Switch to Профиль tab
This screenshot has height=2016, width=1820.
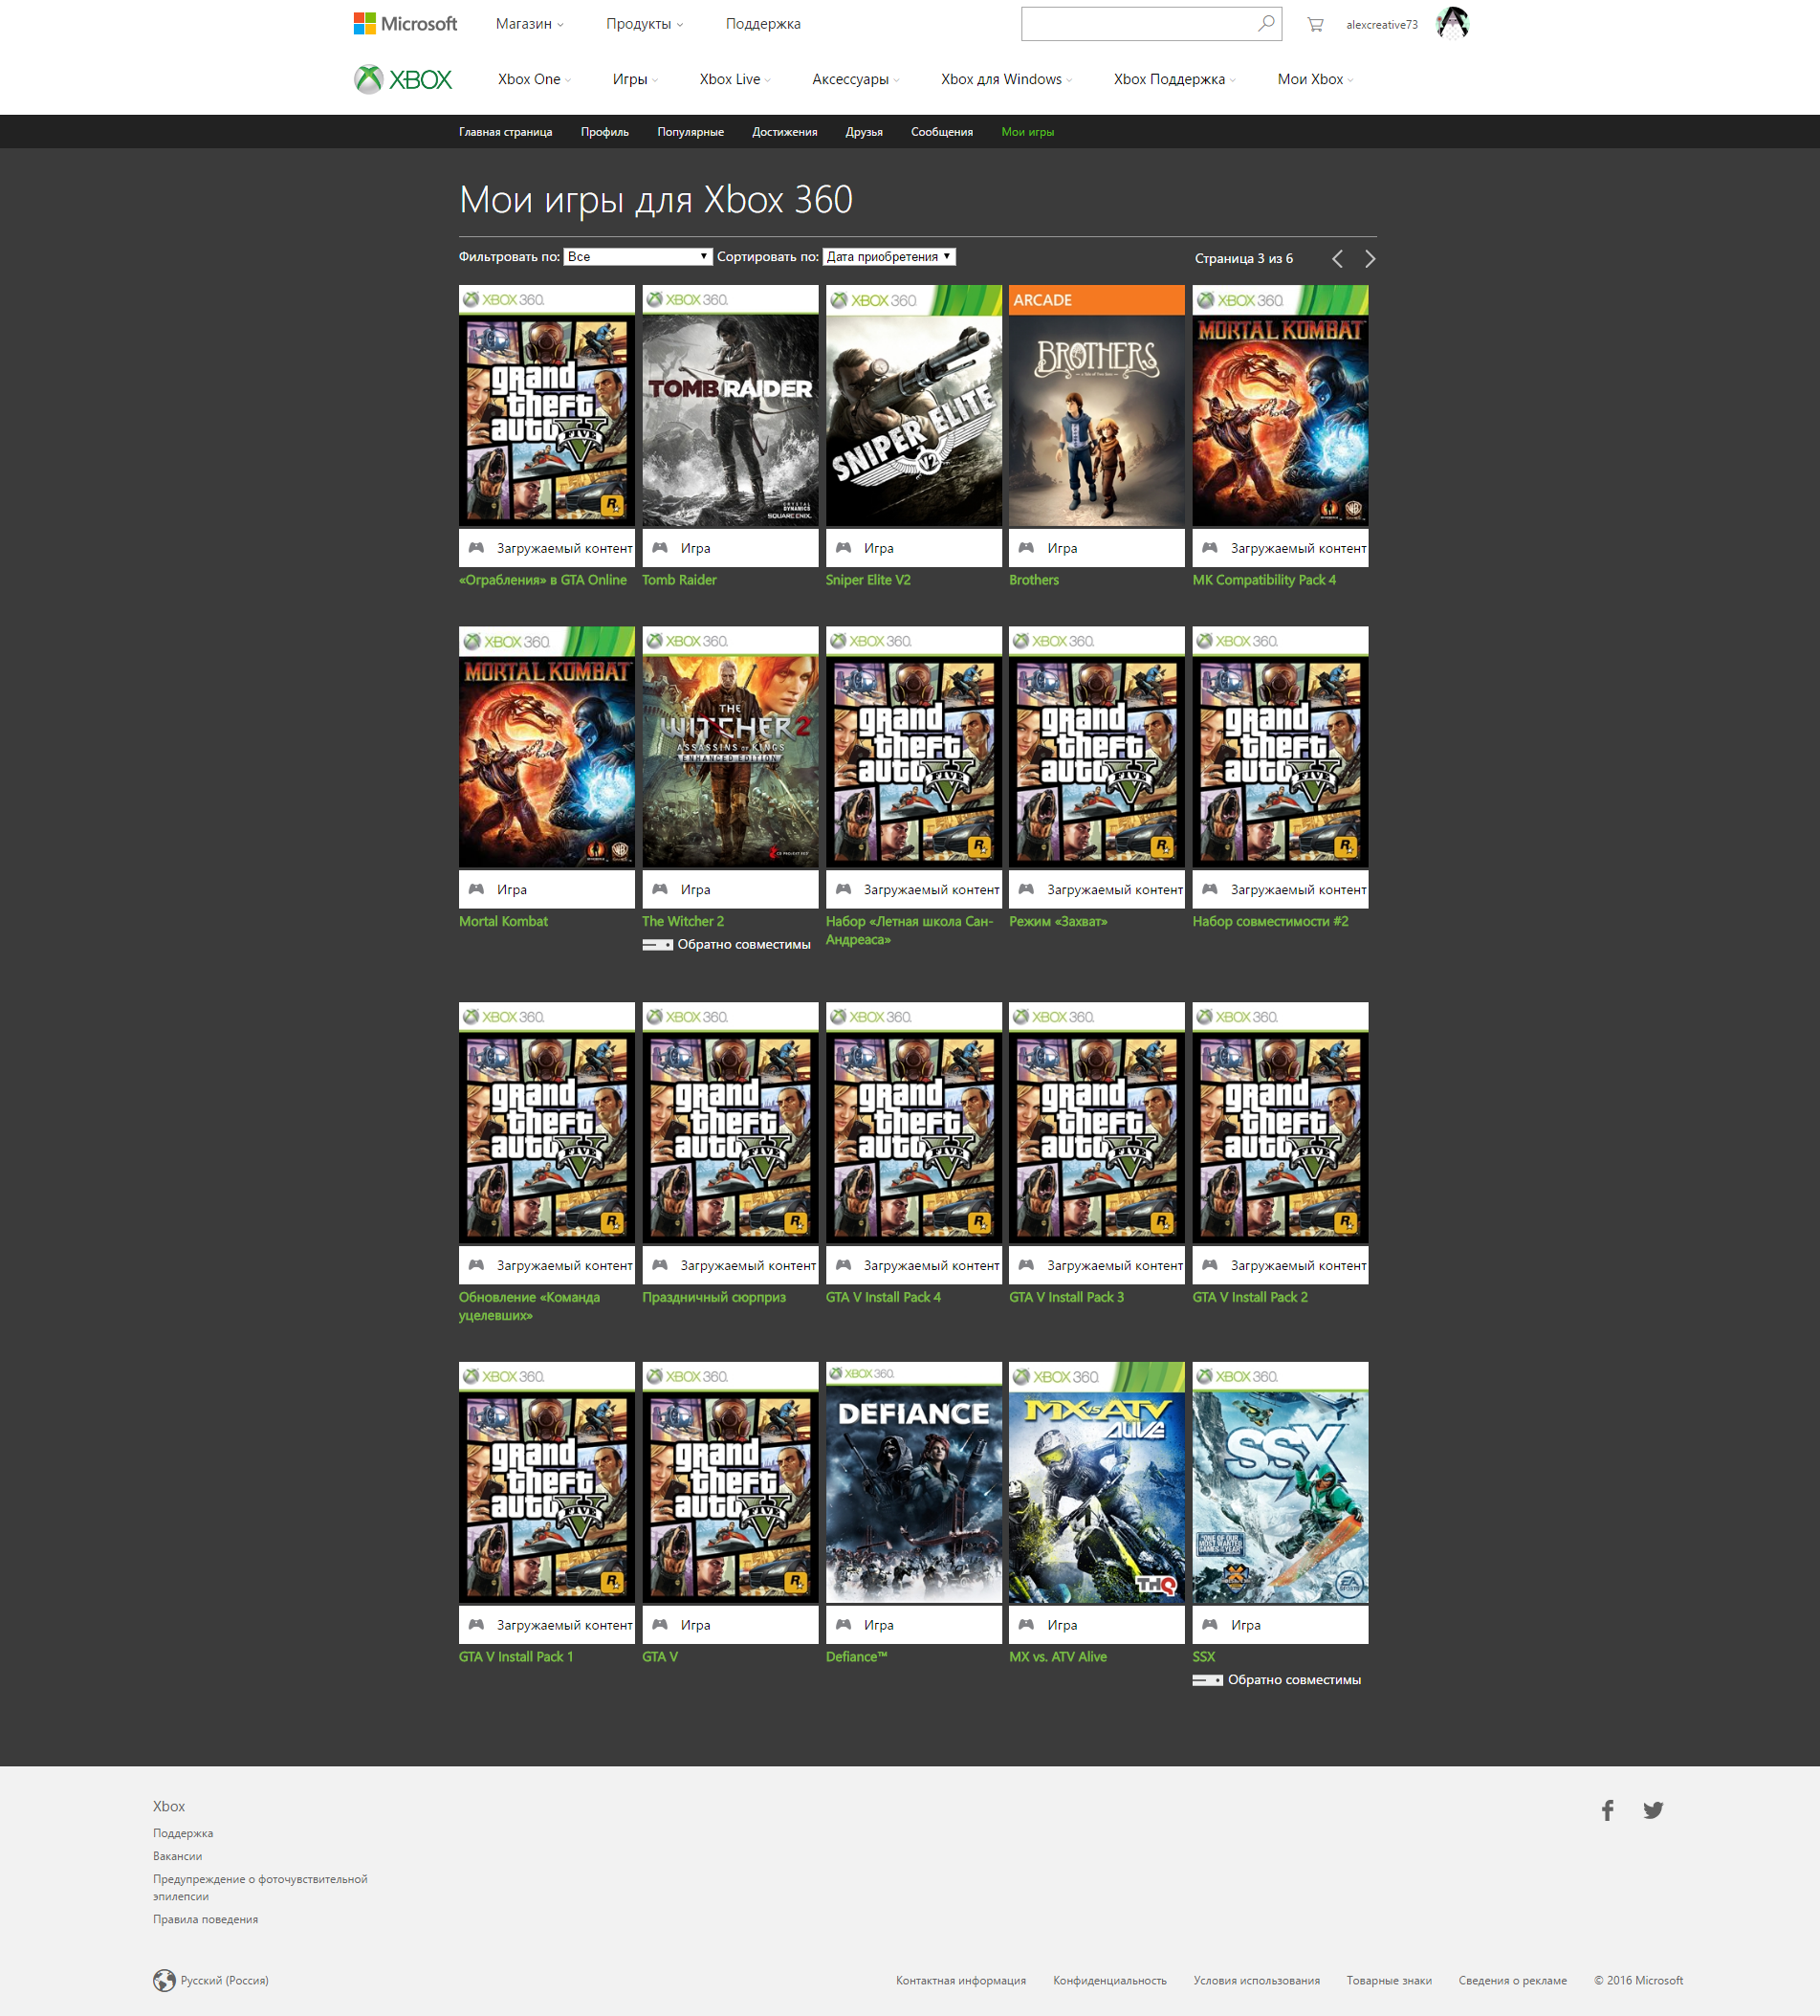tap(605, 132)
